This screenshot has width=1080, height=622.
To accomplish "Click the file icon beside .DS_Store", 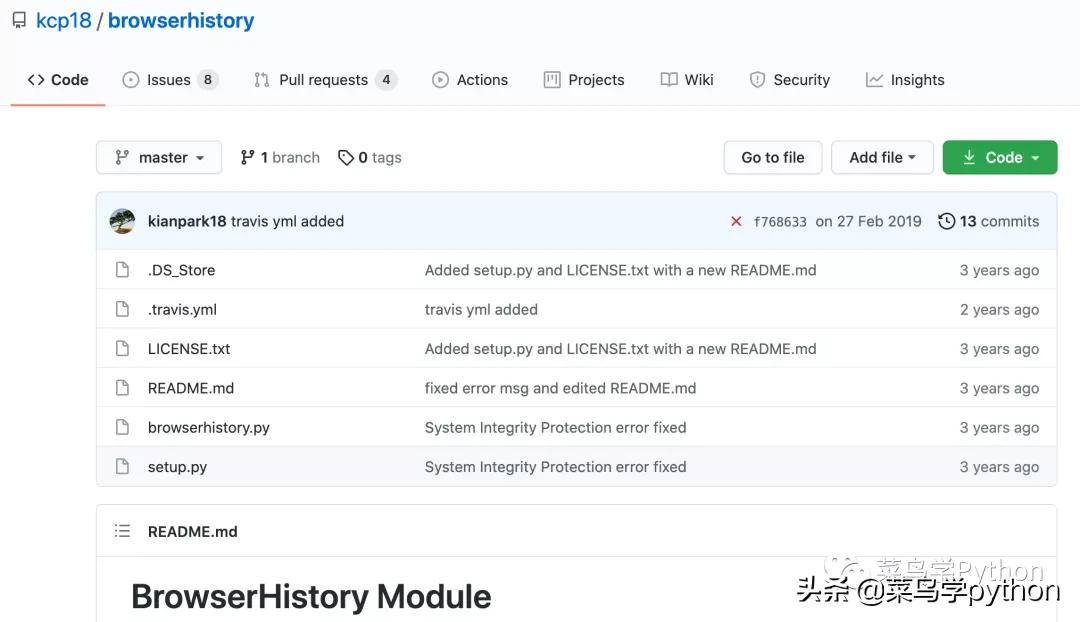I will pyautogui.click(x=123, y=270).
